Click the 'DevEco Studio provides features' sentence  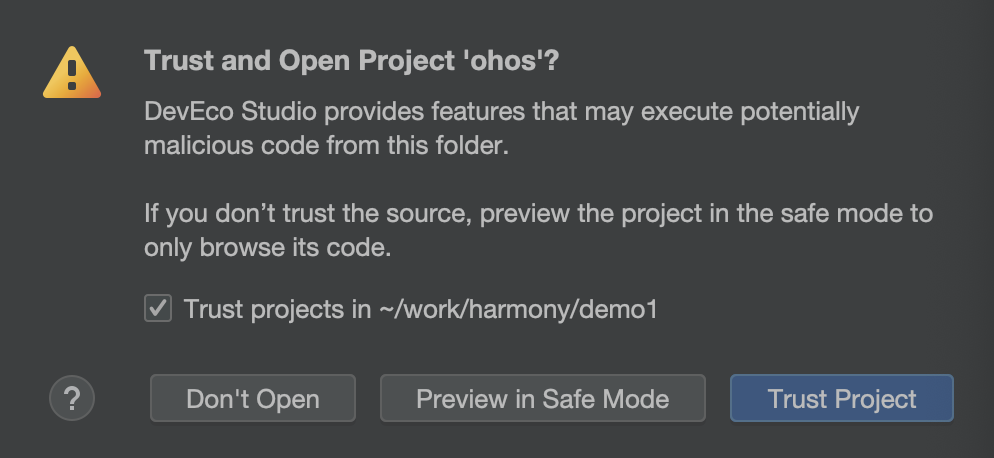click(337, 112)
